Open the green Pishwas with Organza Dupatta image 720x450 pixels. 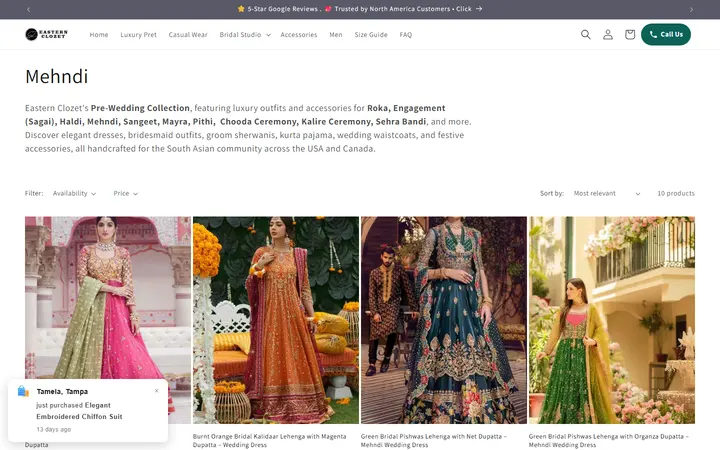[612, 320]
